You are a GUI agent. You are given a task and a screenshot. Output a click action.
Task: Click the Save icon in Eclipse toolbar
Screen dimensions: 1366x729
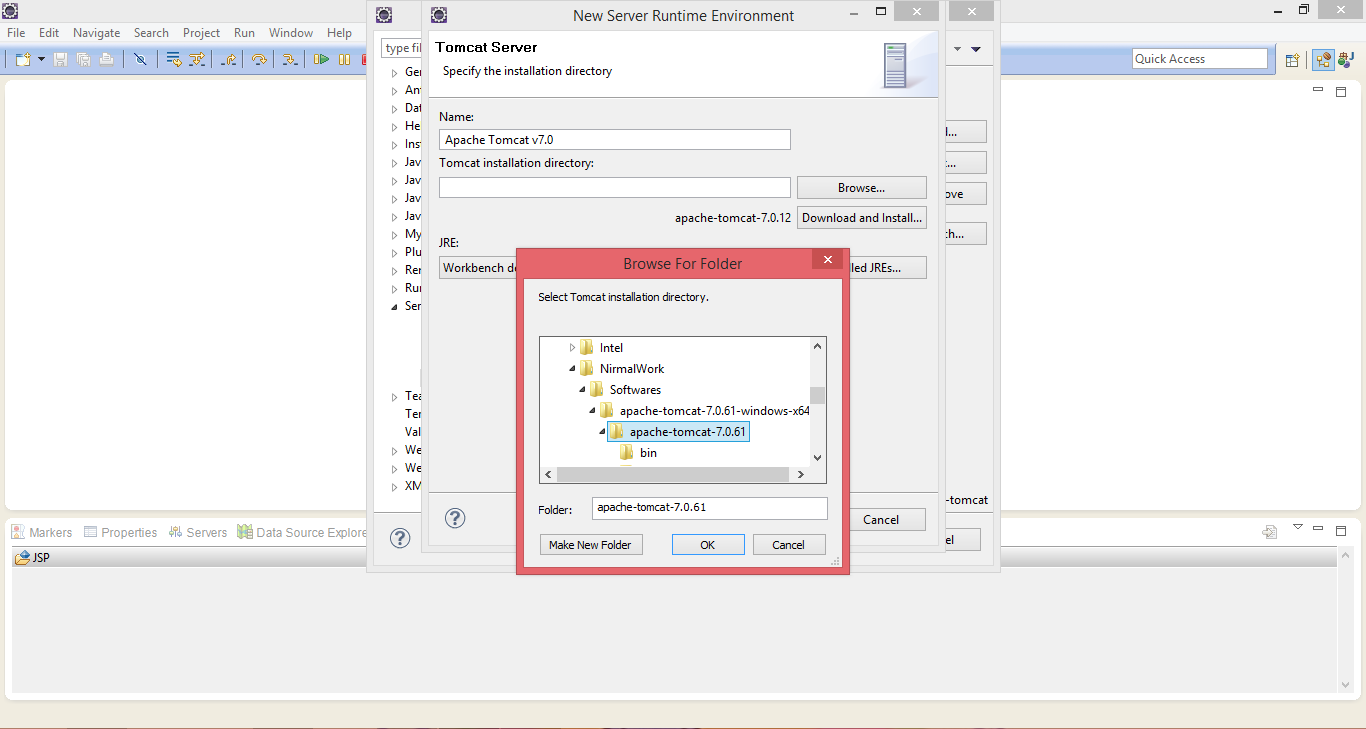click(x=60, y=59)
